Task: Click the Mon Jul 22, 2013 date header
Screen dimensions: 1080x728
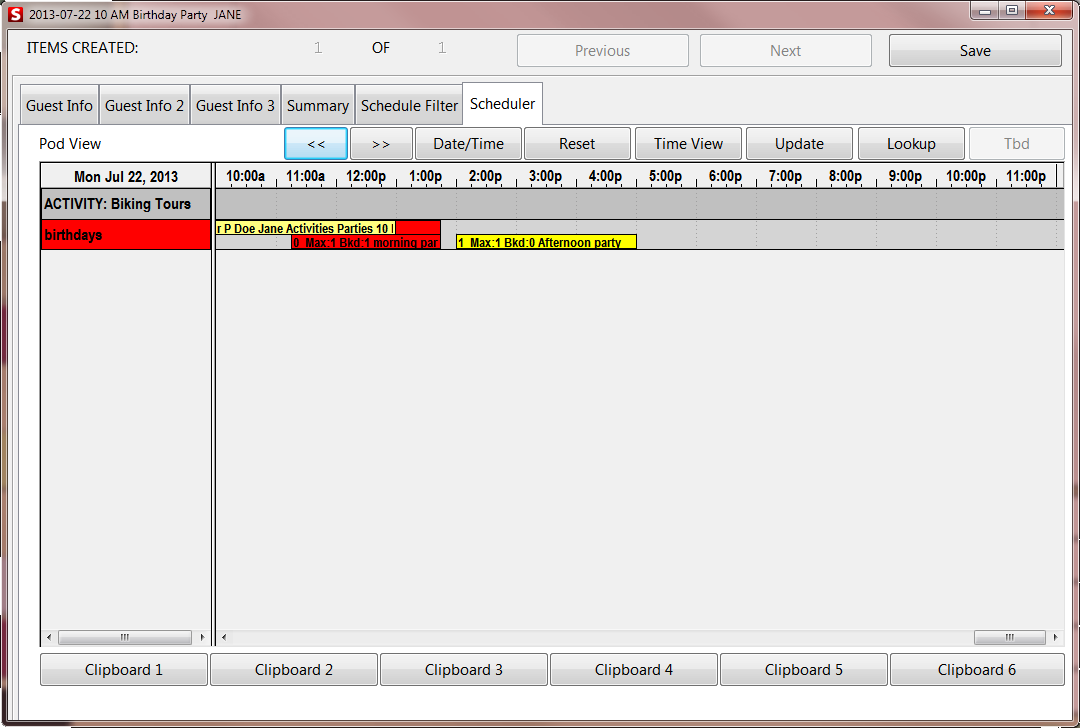Action: click(126, 176)
